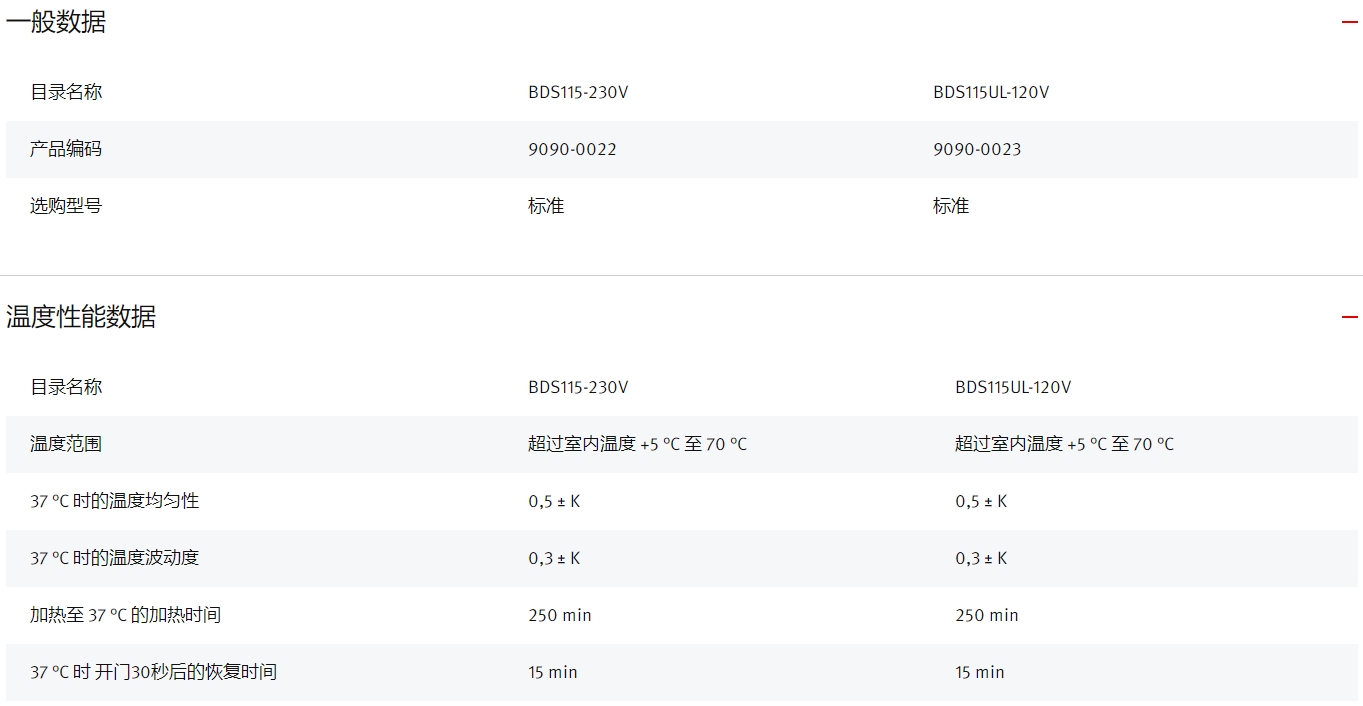Select product code 9090-0022
This screenshot has width=1363, height=706.
coord(572,149)
